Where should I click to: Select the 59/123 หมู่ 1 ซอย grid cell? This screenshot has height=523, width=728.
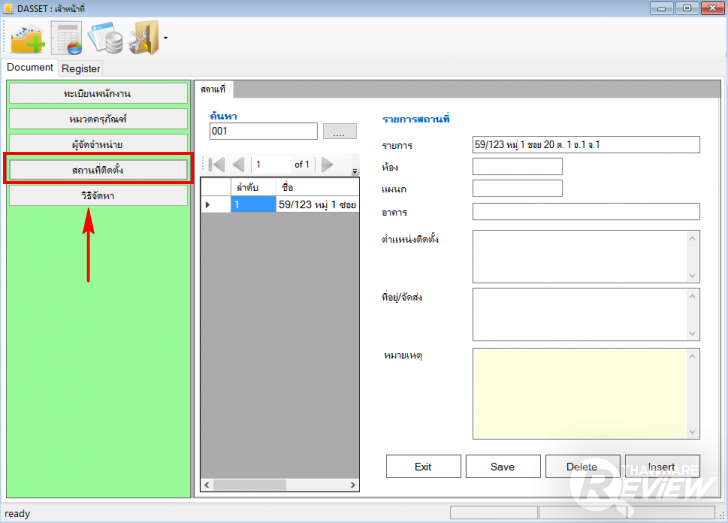(317, 204)
